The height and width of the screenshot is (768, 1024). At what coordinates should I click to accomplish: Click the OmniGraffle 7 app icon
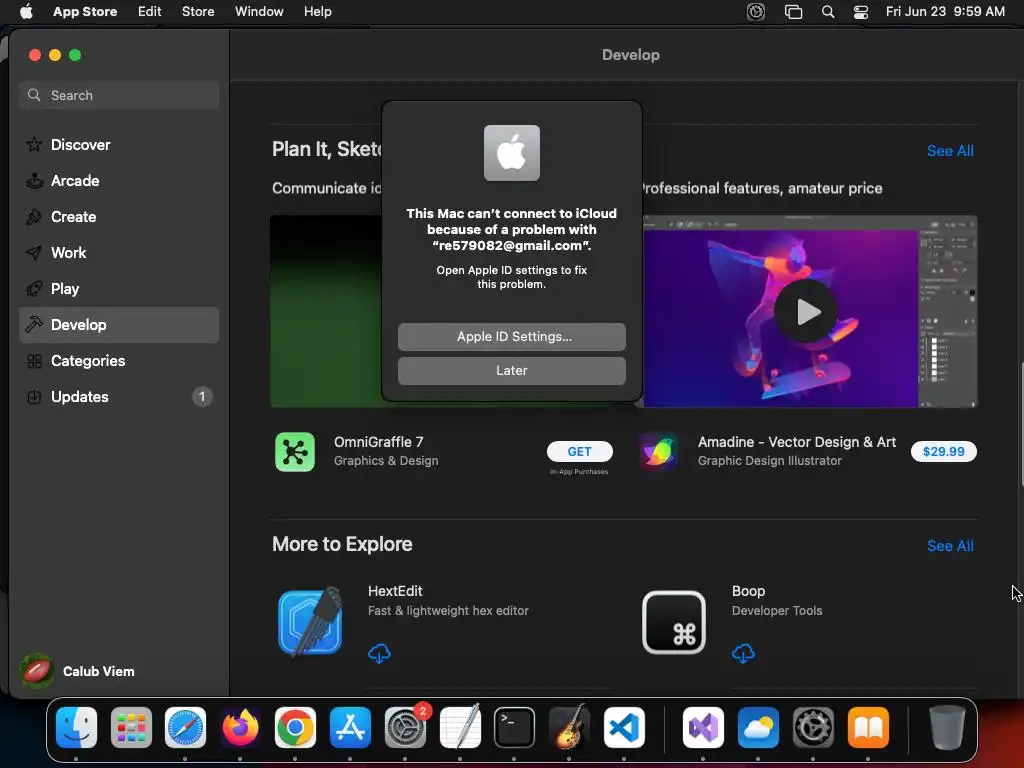pyautogui.click(x=295, y=451)
